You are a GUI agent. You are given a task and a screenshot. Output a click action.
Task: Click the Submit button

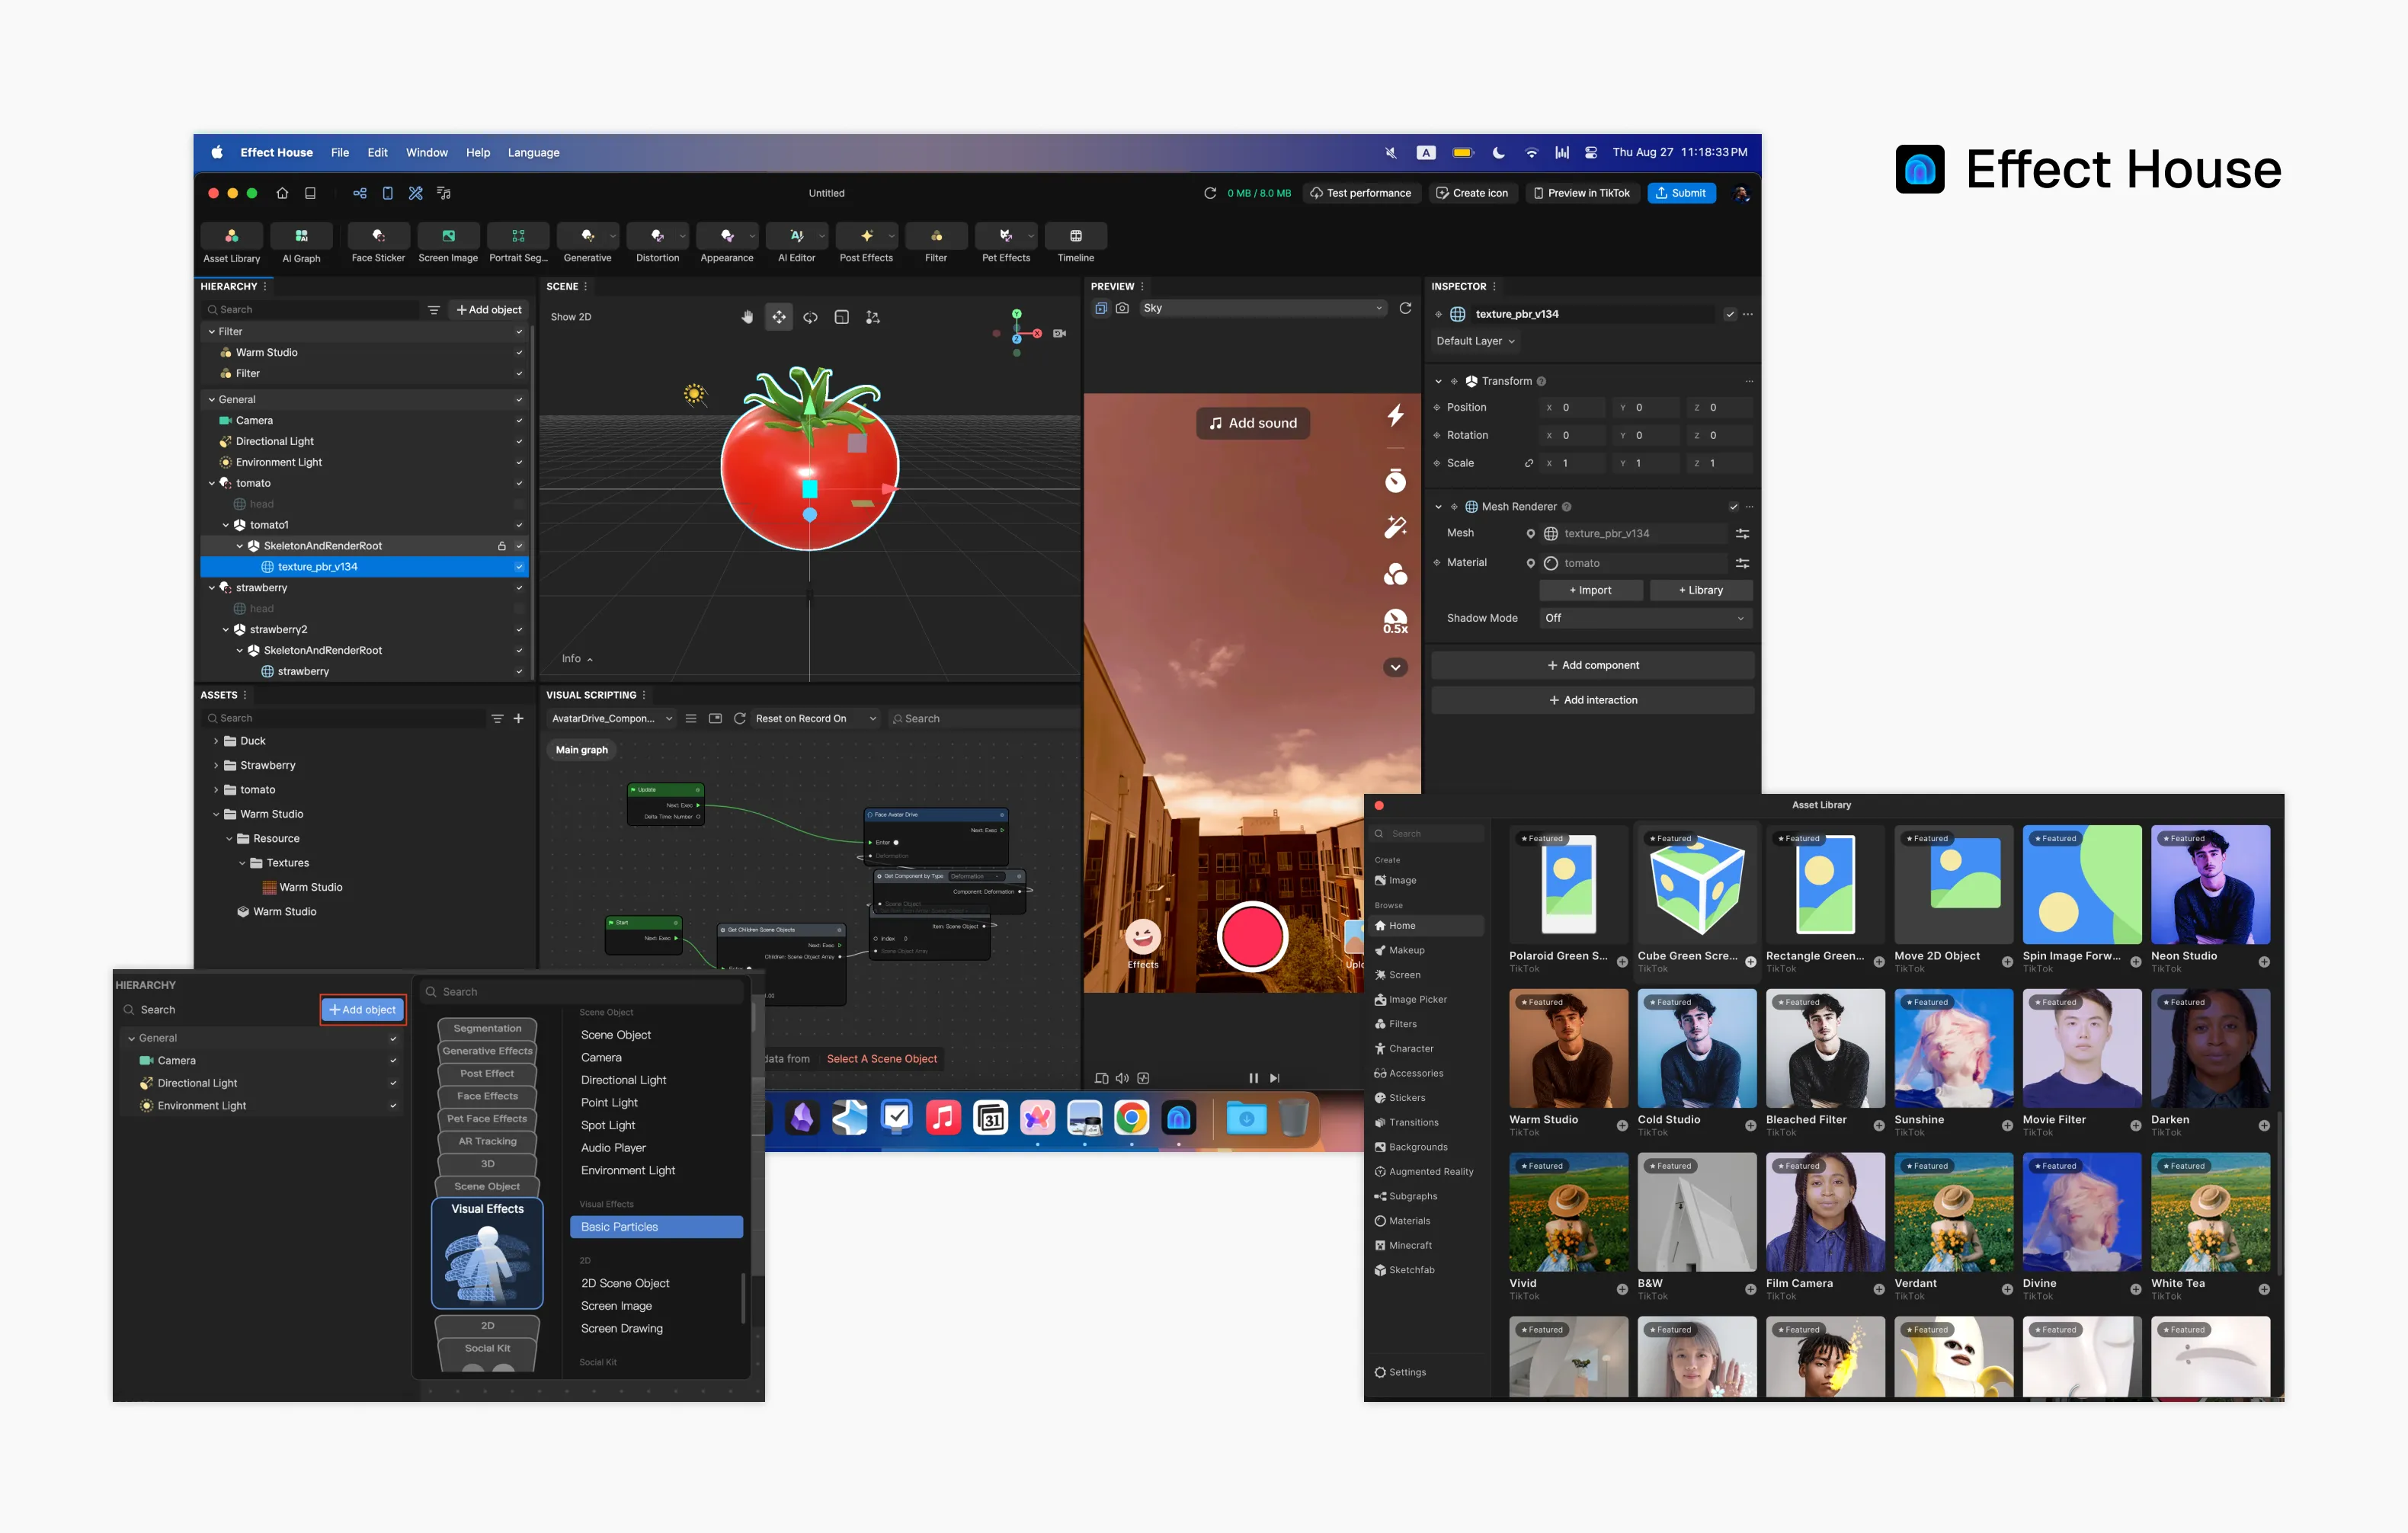coord(1681,193)
